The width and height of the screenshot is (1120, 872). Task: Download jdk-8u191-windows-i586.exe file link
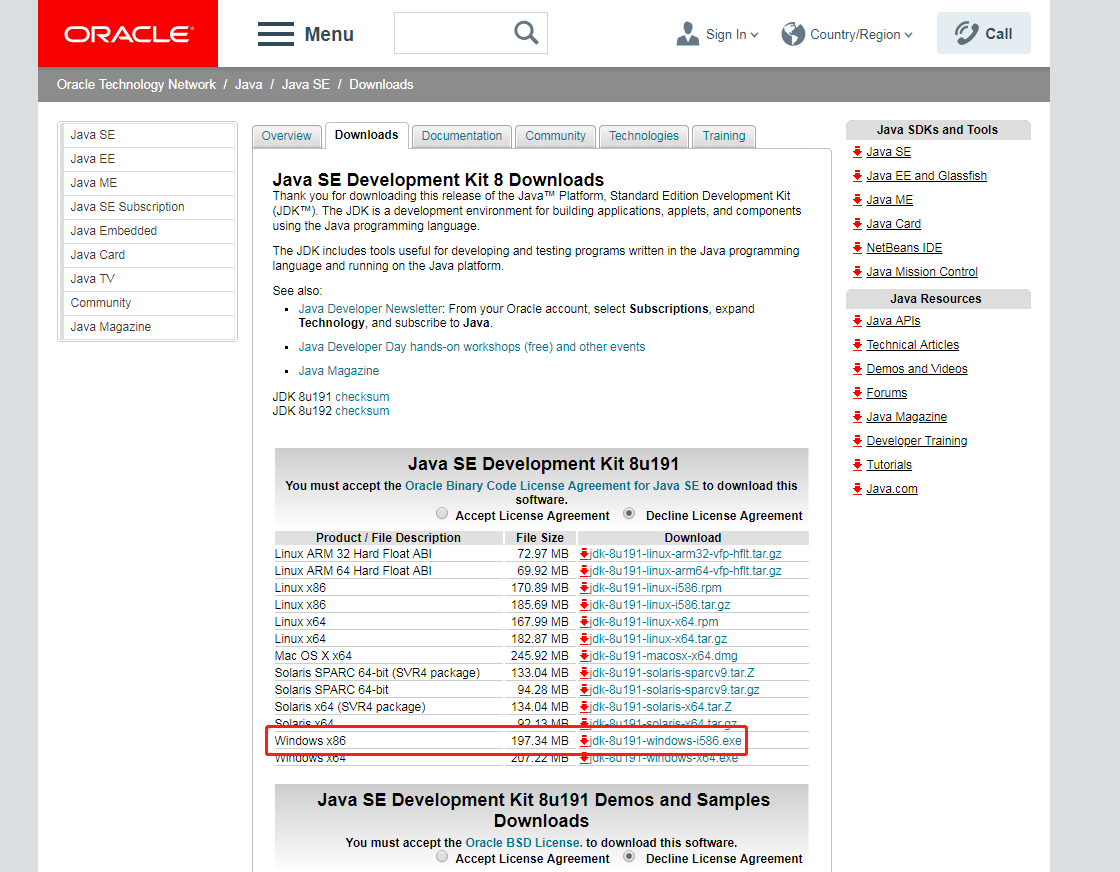tap(666, 741)
